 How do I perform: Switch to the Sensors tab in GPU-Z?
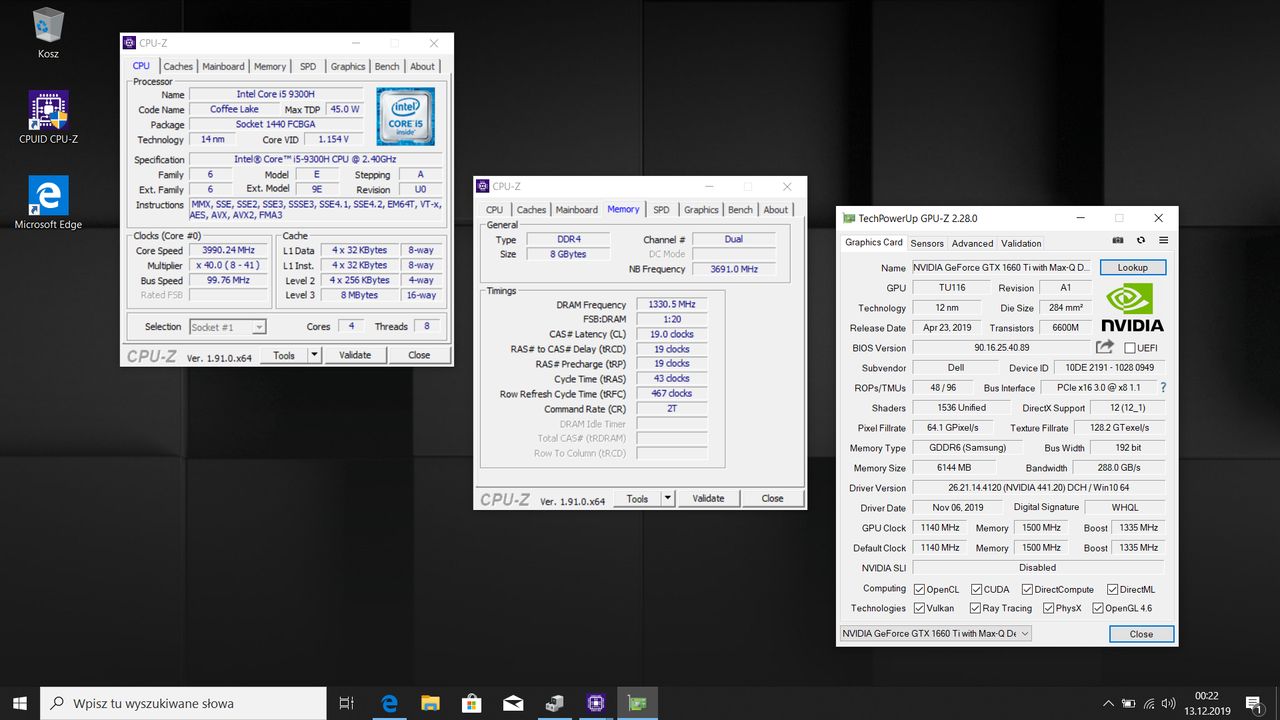(926, 243)
